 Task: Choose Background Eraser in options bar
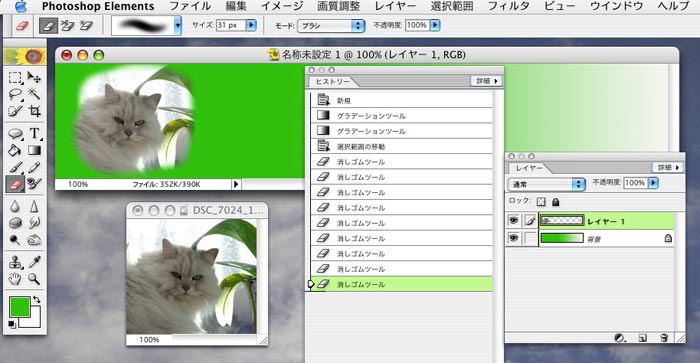[67, 25]
